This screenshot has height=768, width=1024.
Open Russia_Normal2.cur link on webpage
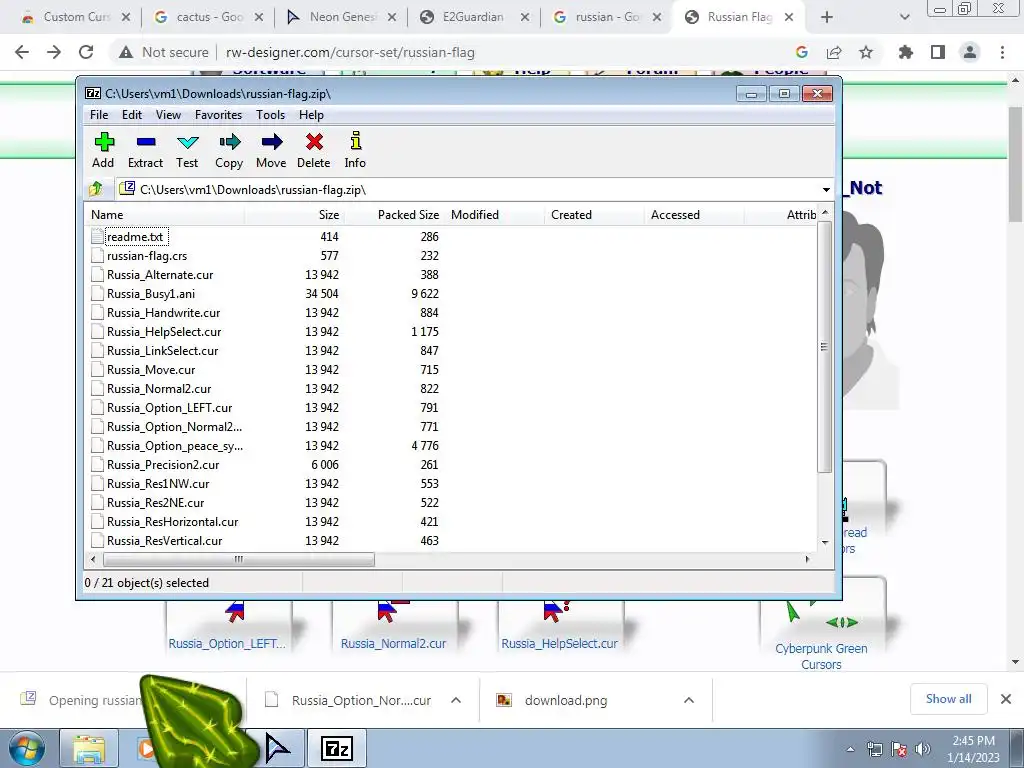[393, 644]
